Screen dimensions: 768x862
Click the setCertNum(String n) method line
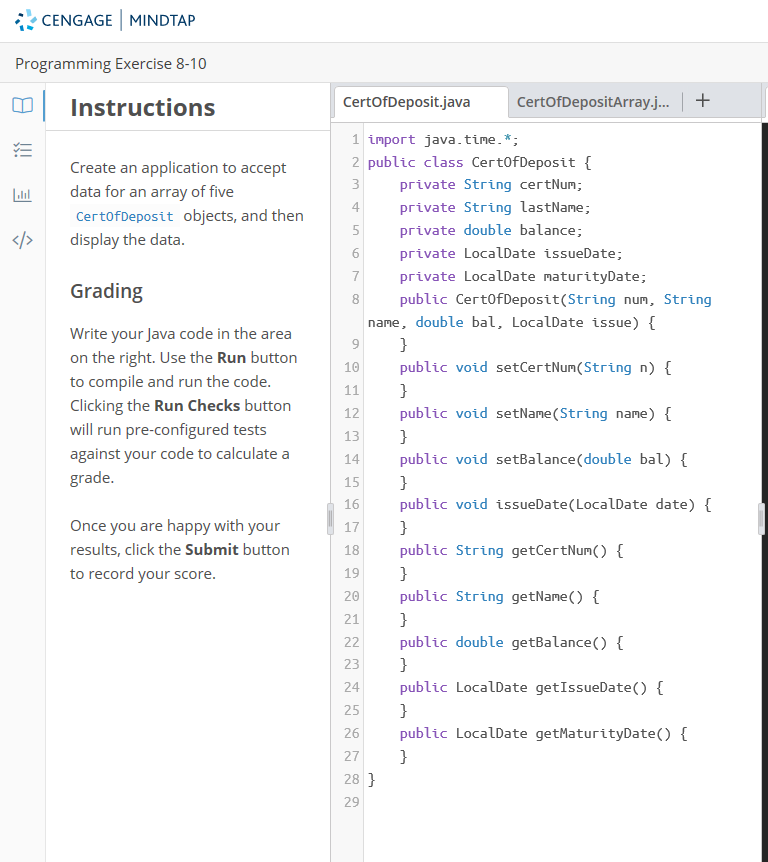click(x=535, y=368)
